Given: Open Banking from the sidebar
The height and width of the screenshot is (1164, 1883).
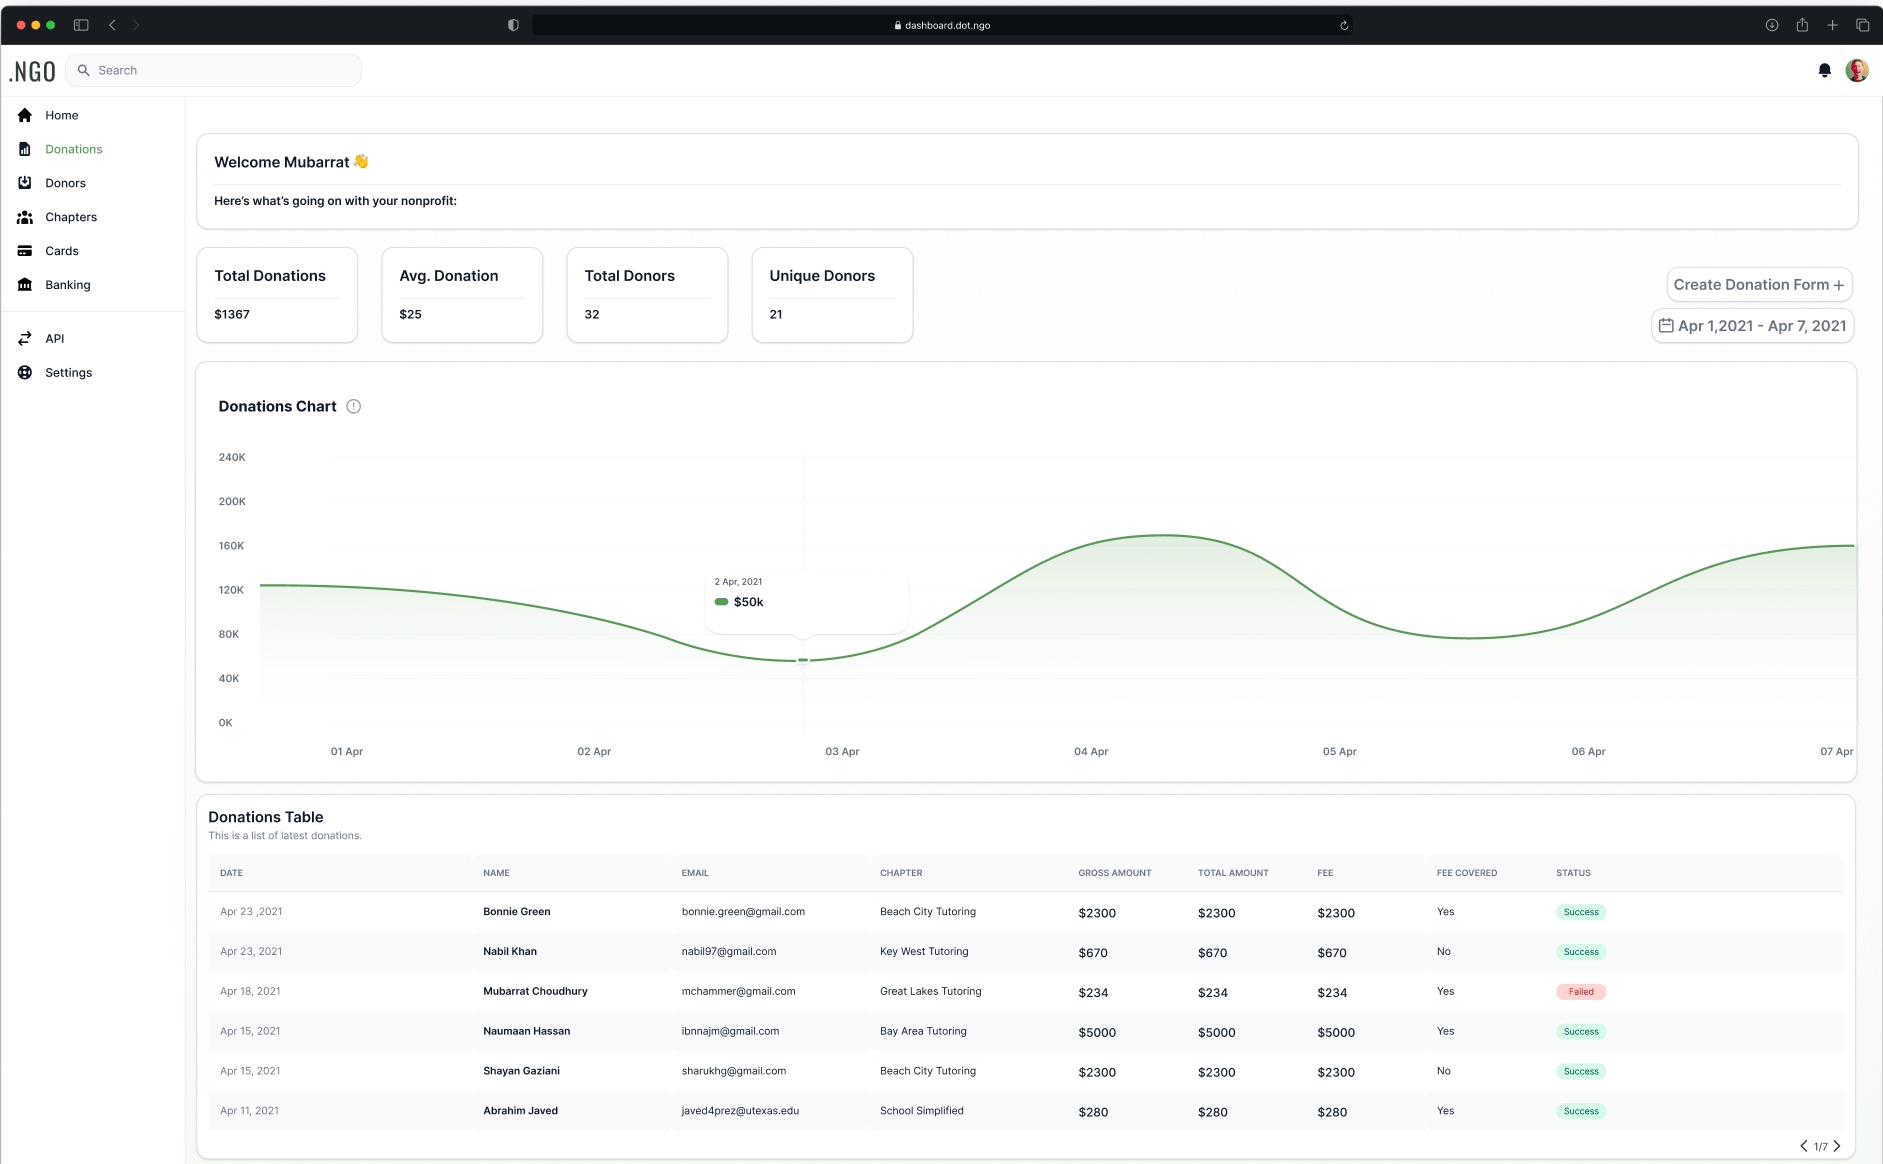Looking at the screenshot, I should [67, 285].
